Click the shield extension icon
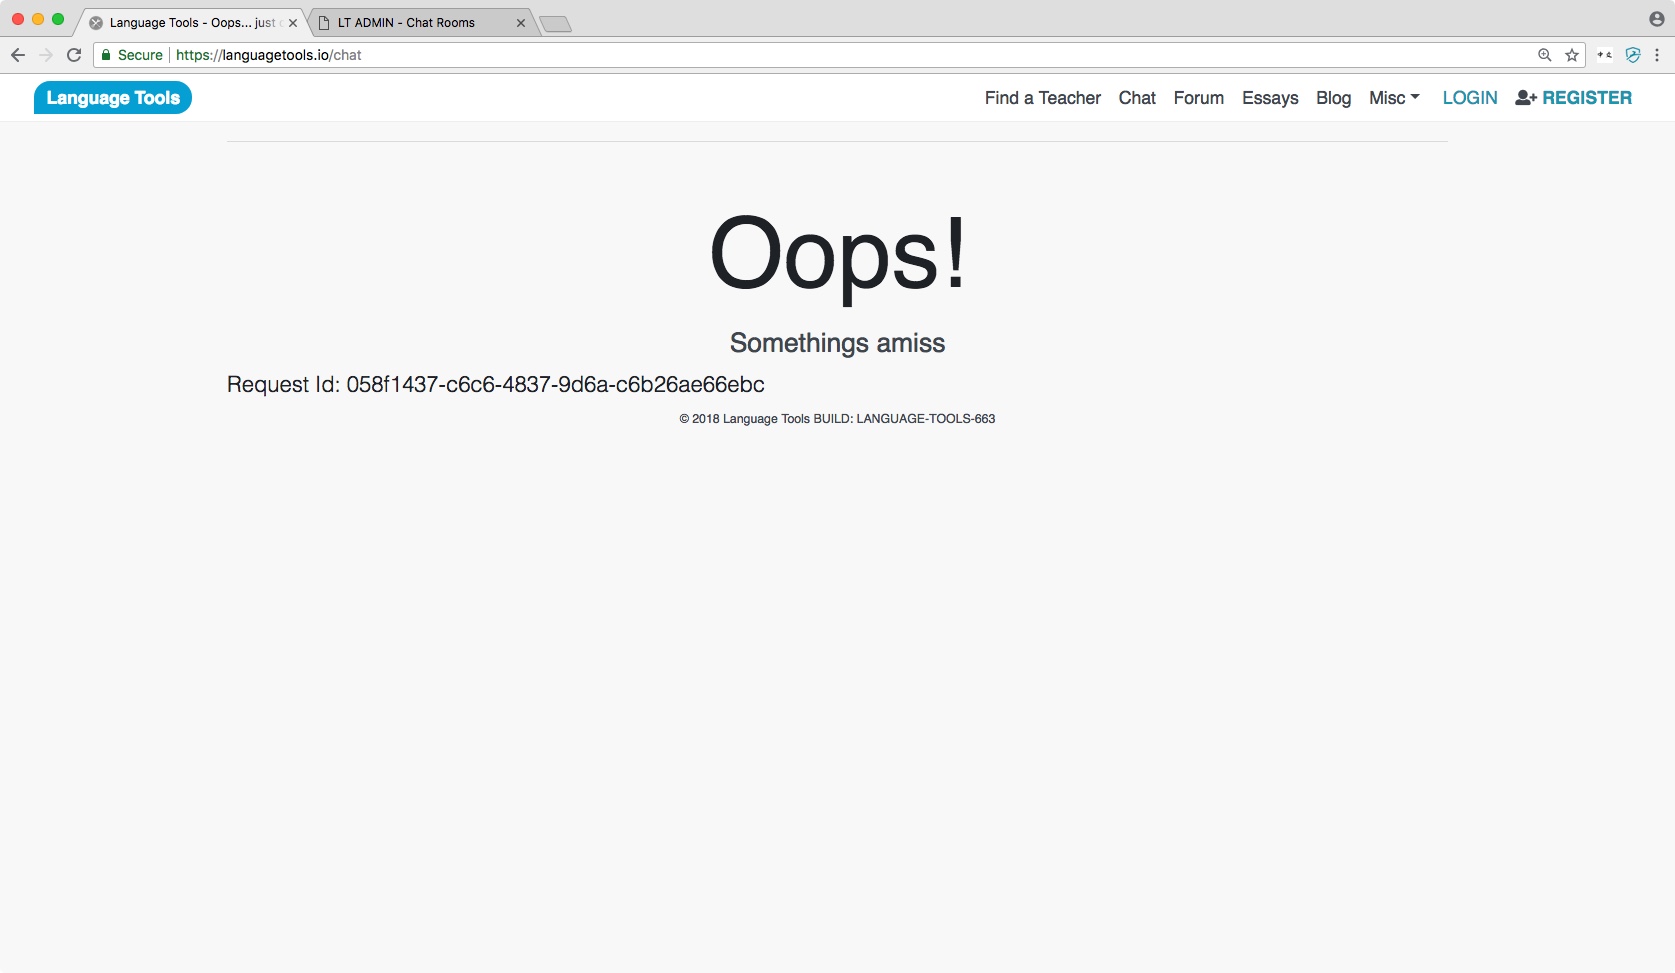 [1633, 55]
